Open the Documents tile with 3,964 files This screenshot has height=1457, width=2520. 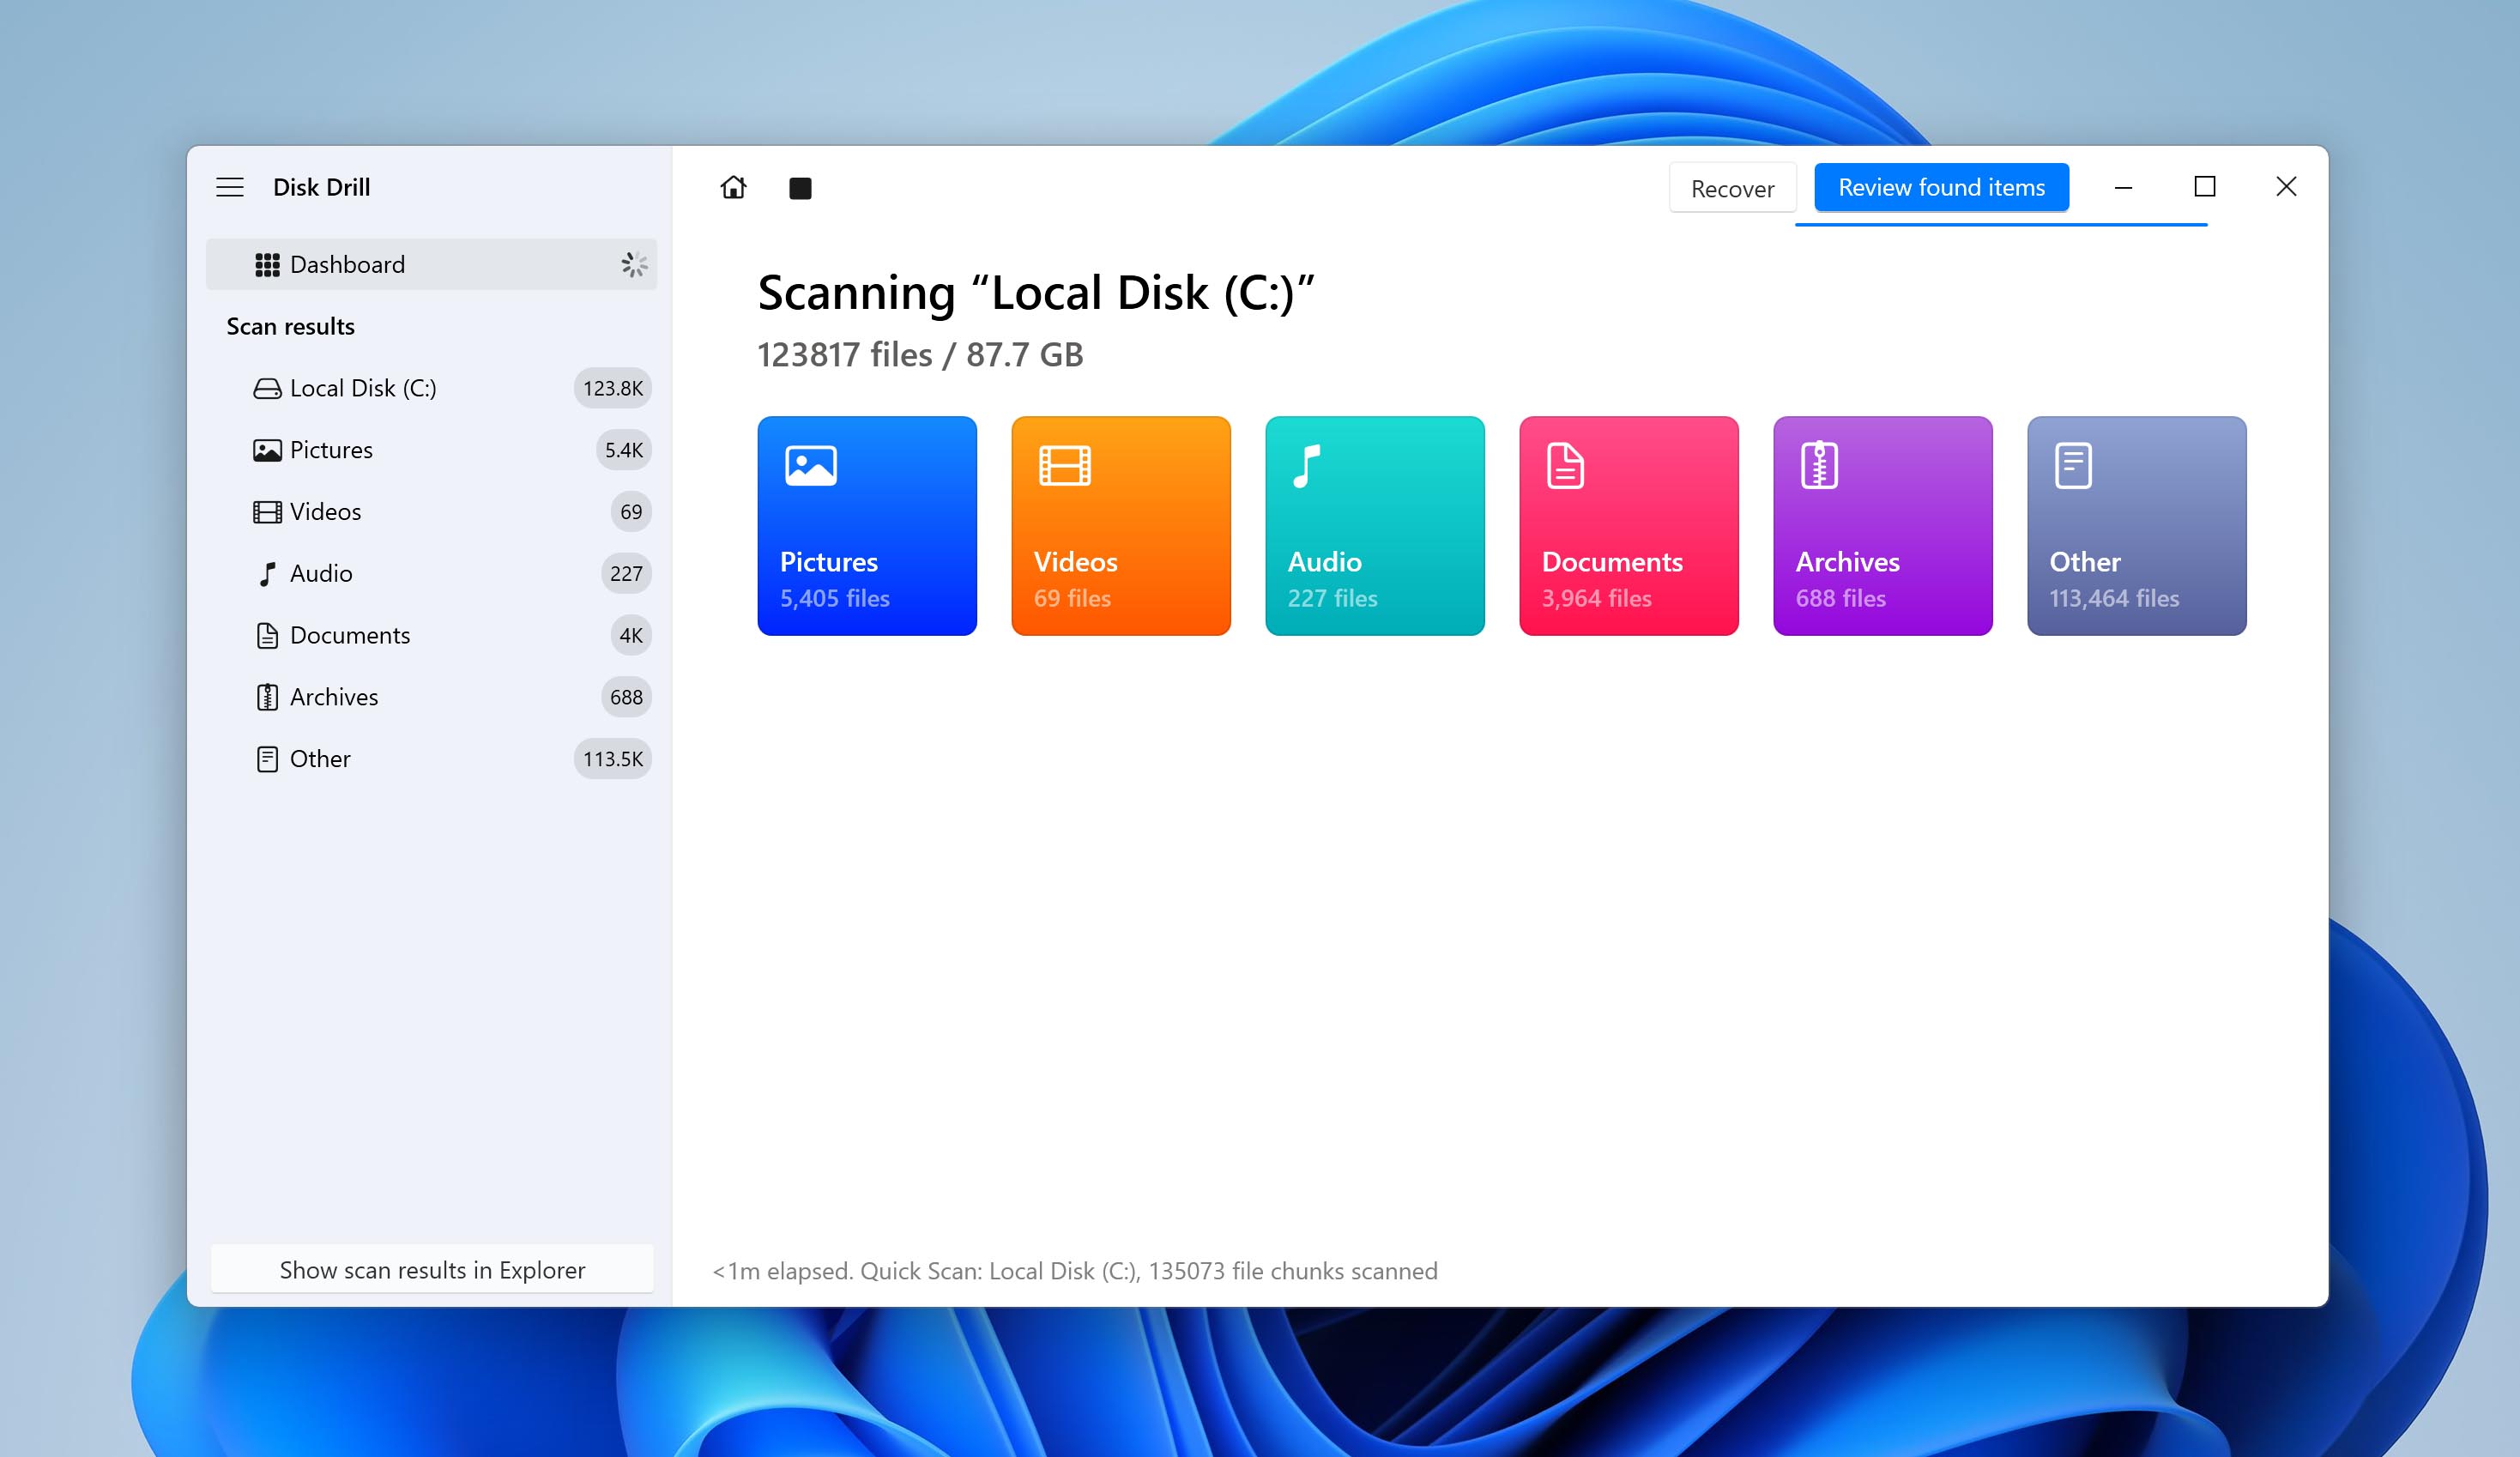[x=1628, y=525]
